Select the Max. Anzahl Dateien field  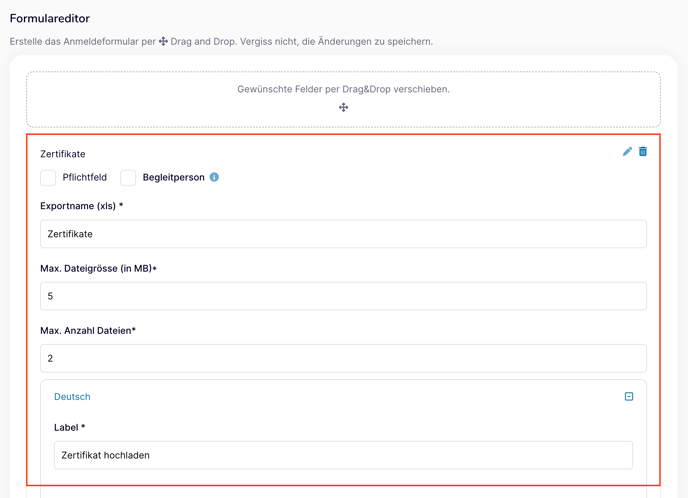[x=344, y=358]
